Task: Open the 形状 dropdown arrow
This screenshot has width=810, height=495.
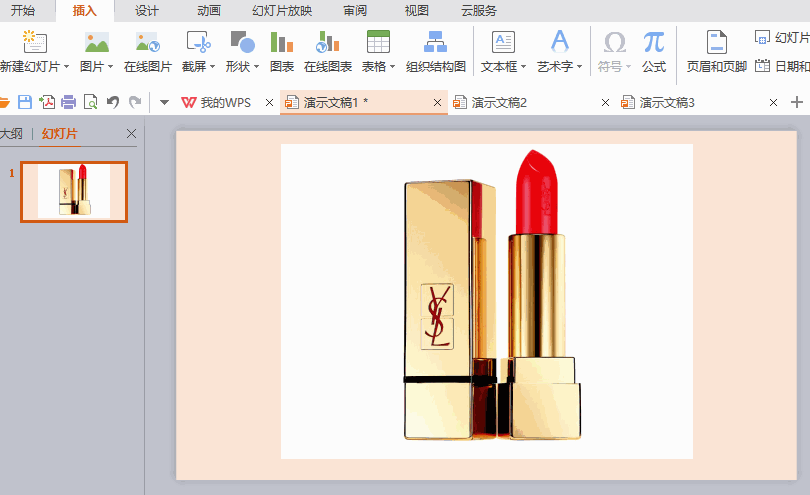Action: click(x=256, y=67)
